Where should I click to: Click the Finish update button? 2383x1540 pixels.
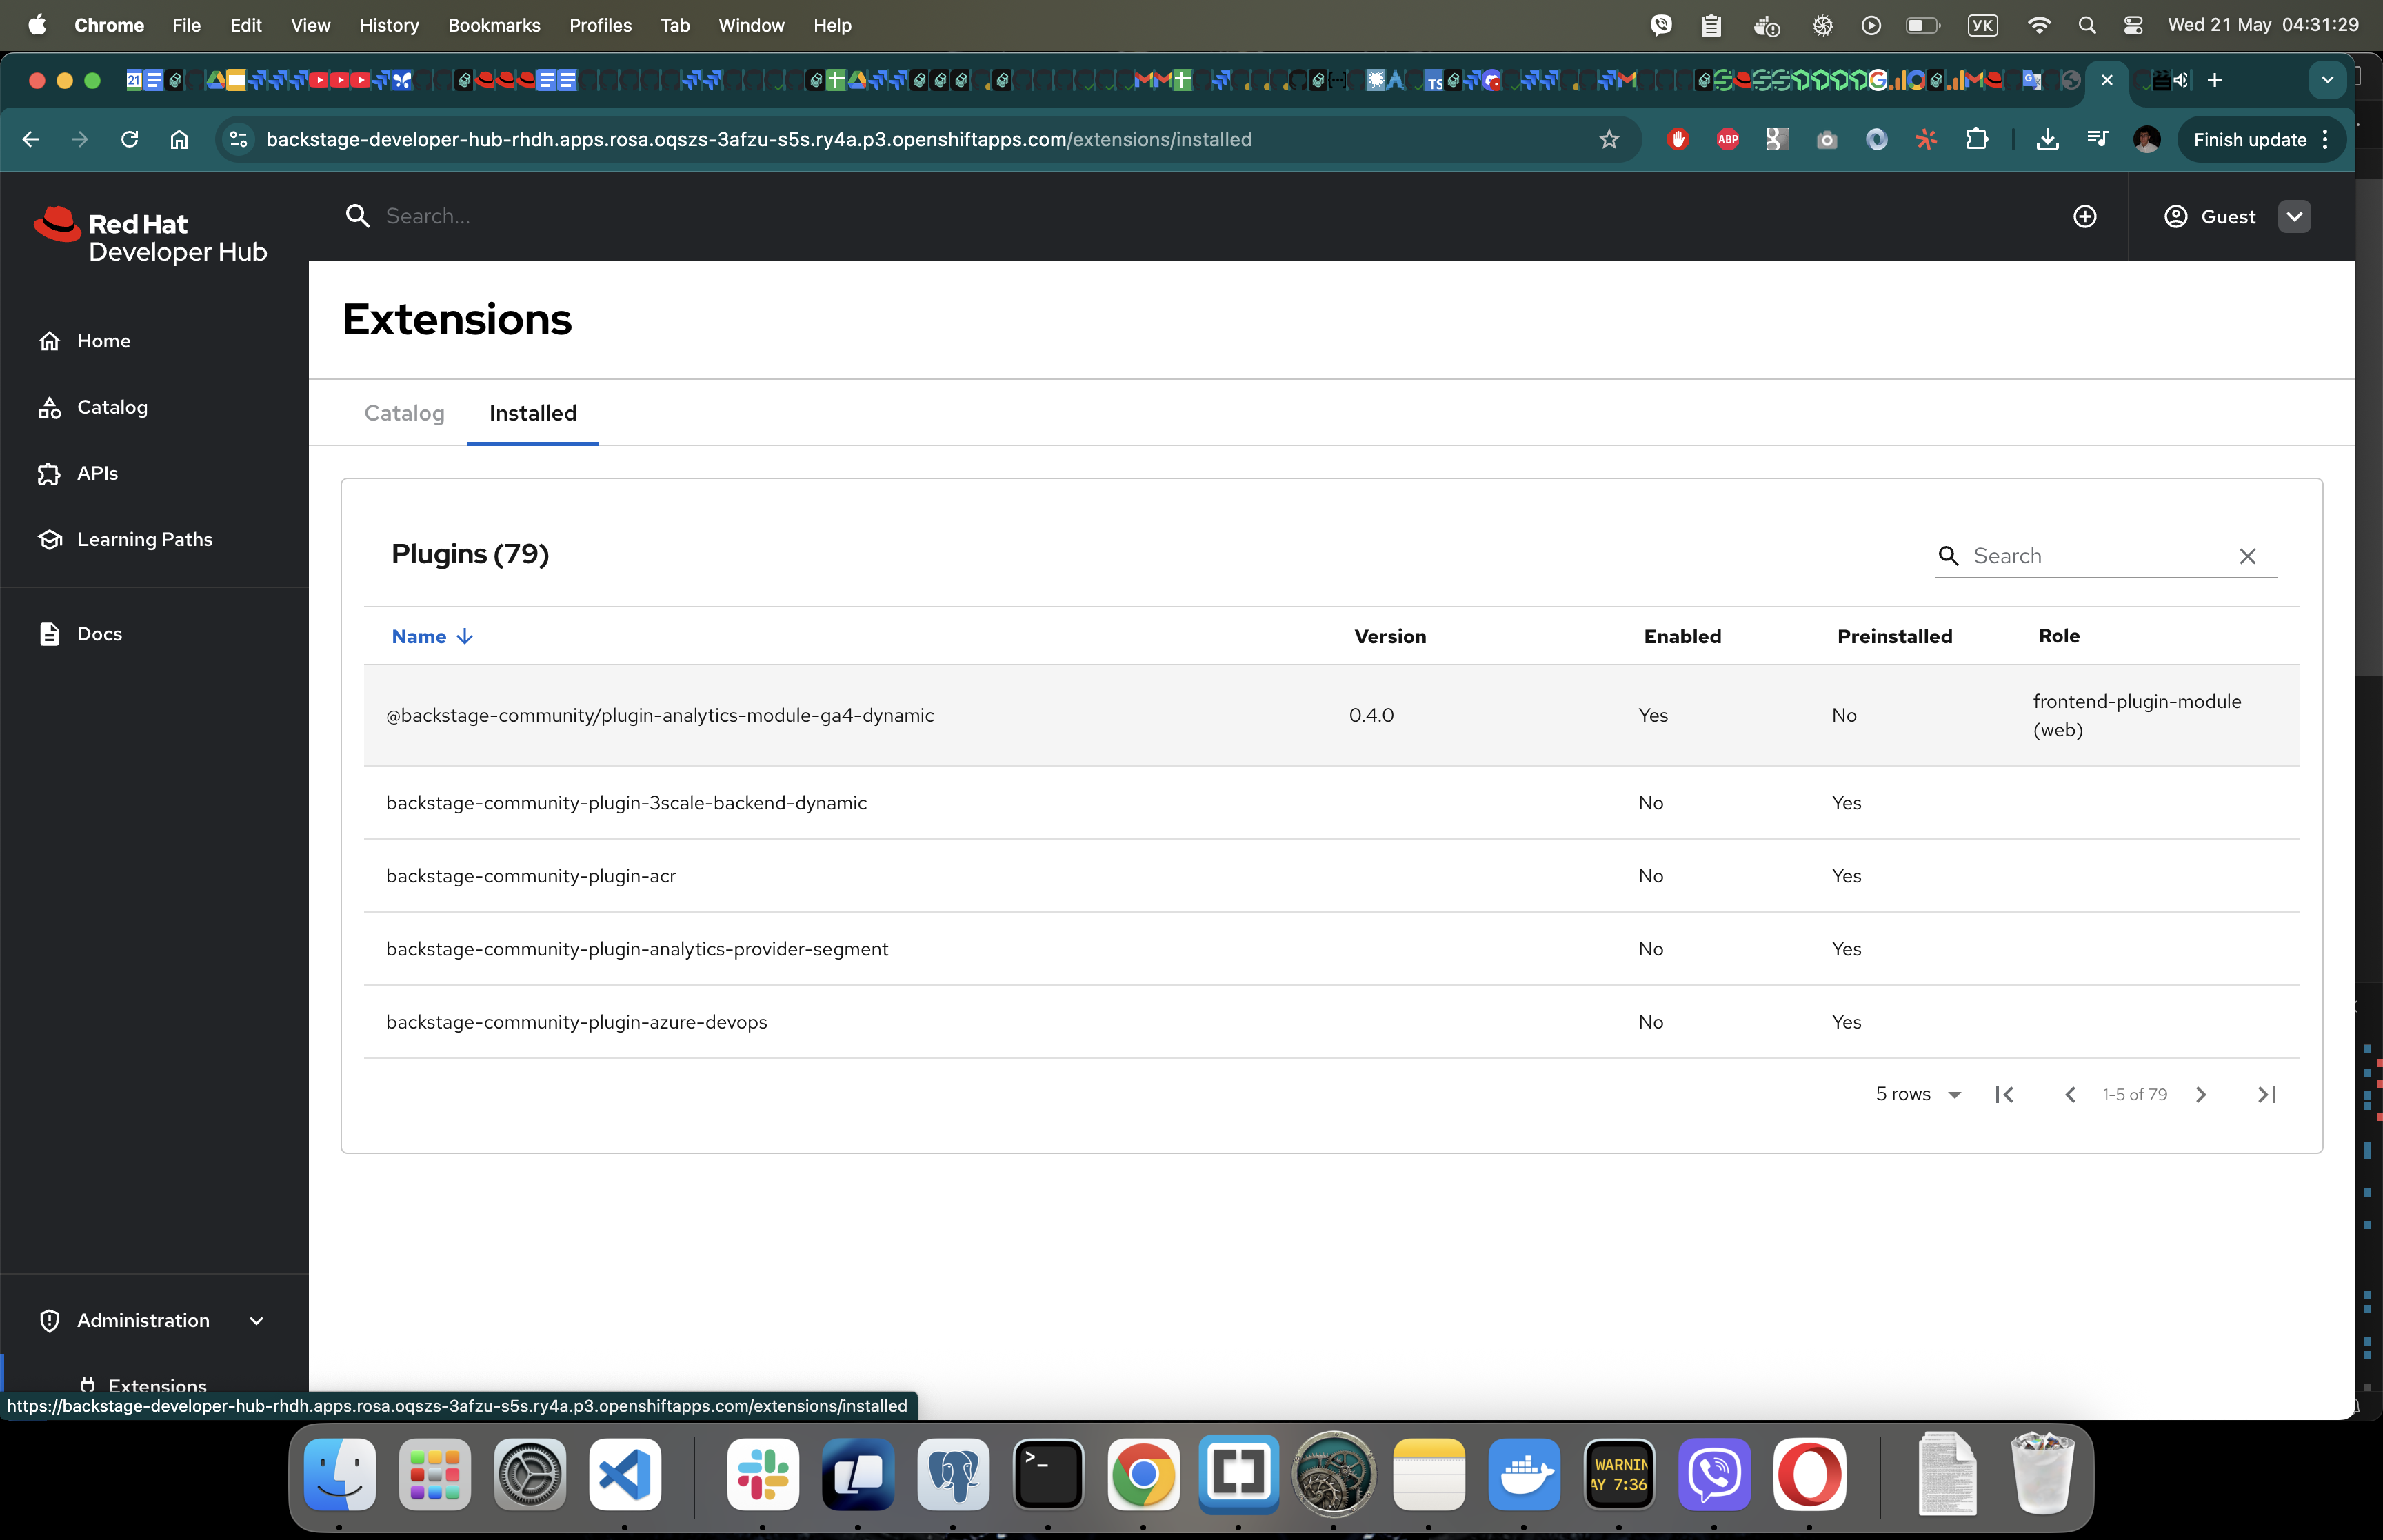coord(2249,140)
